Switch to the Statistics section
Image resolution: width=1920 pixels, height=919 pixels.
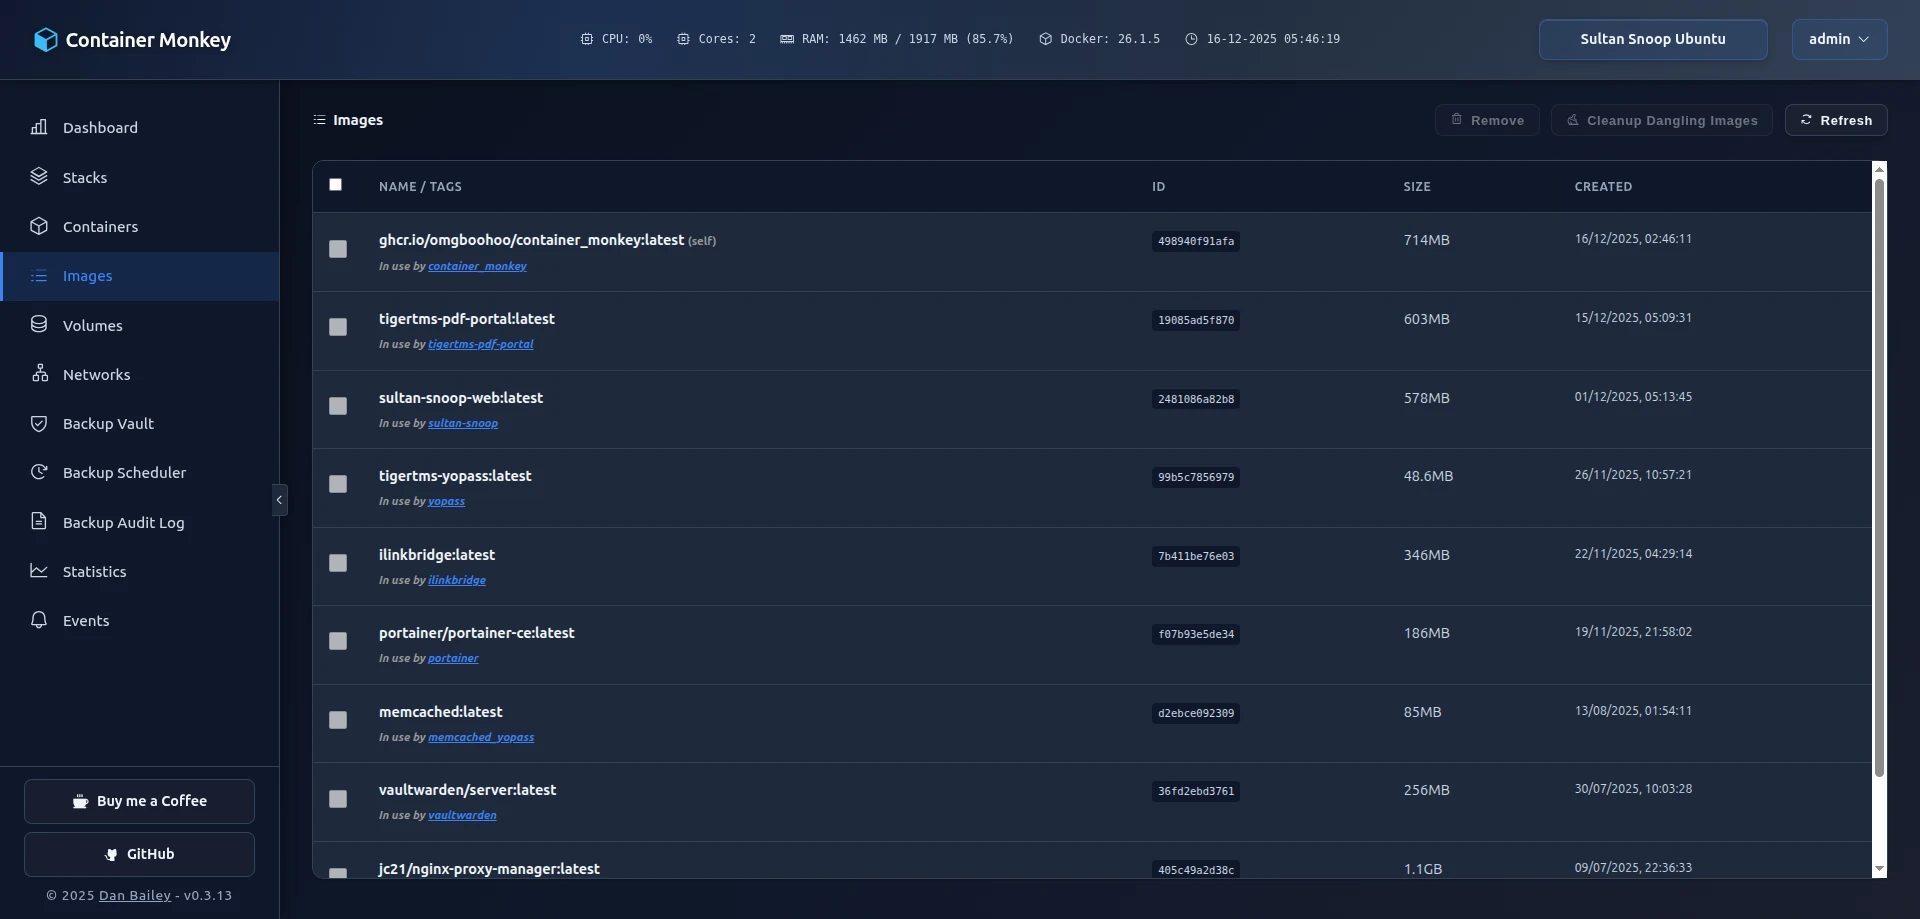[93, 571]
